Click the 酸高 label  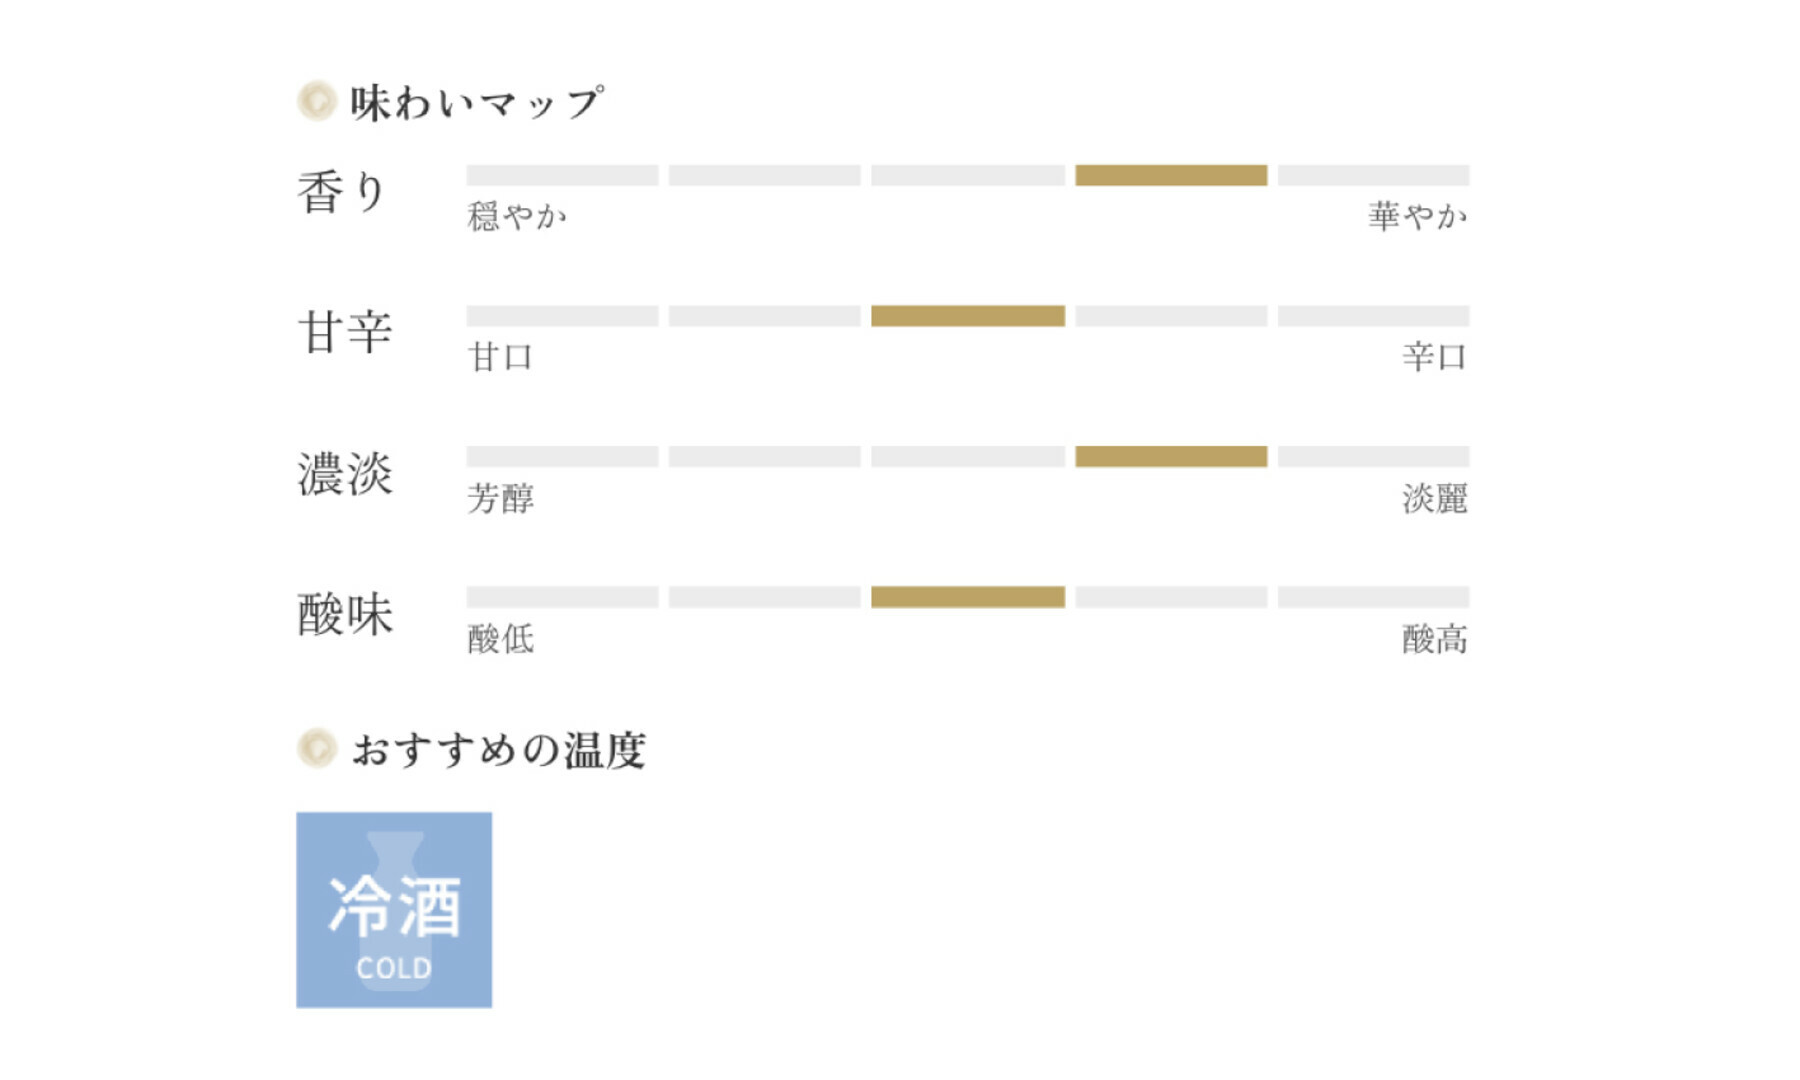[1435, 639]
